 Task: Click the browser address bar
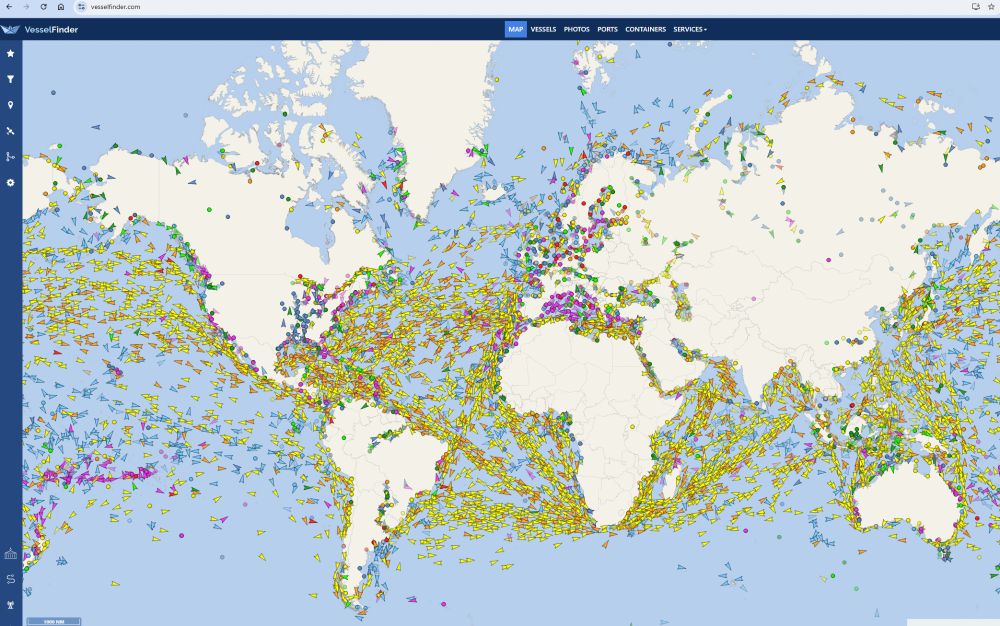150,8
